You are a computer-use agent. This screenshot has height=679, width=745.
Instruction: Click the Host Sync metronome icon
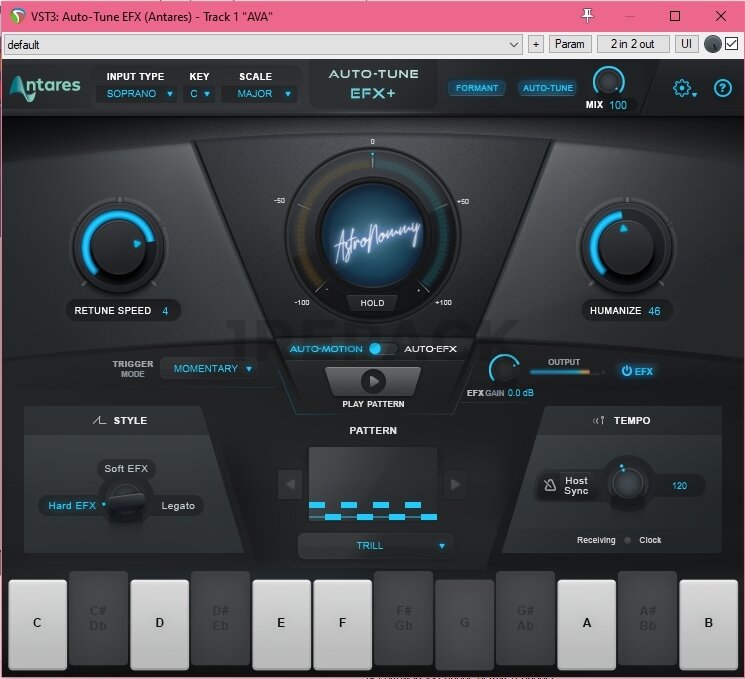tap(550, 486)
